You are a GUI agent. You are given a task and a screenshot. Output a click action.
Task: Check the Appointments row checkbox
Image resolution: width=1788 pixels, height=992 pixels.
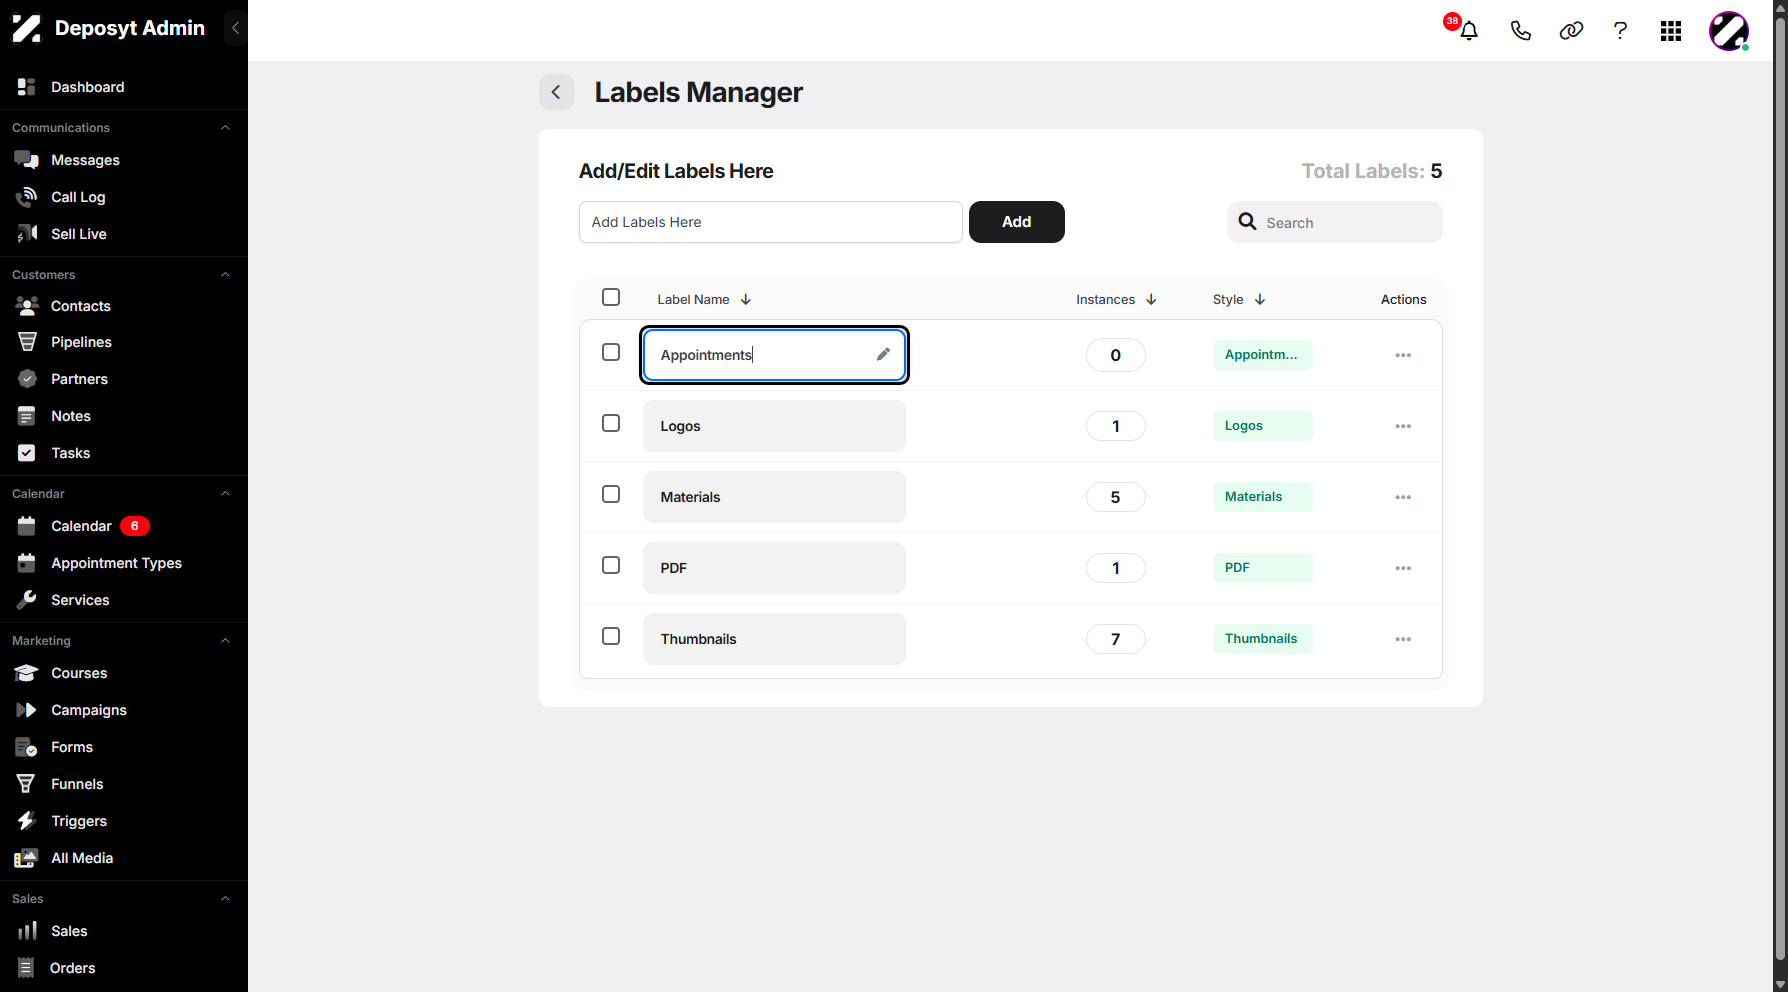point(611,352)
